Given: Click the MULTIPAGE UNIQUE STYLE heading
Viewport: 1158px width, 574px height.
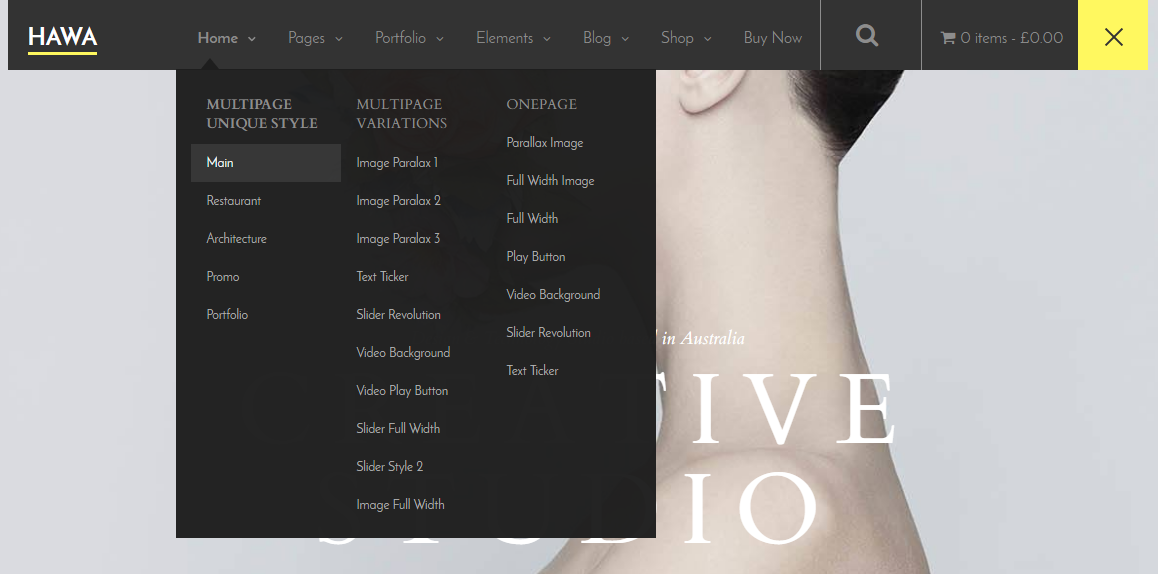Looking at the screenshot, I should click(262, 114).
